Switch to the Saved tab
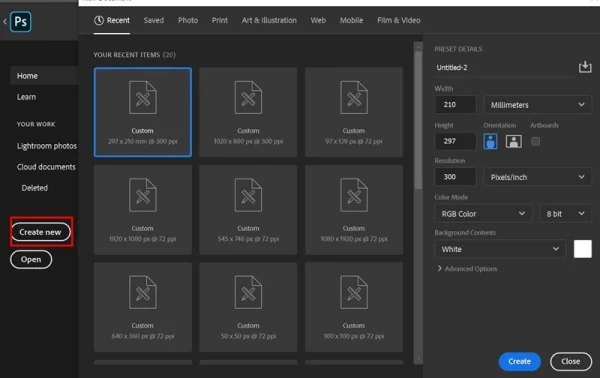The width and height of the screenshot is (600, 378). pyautogui.click(x=154, y=20)
